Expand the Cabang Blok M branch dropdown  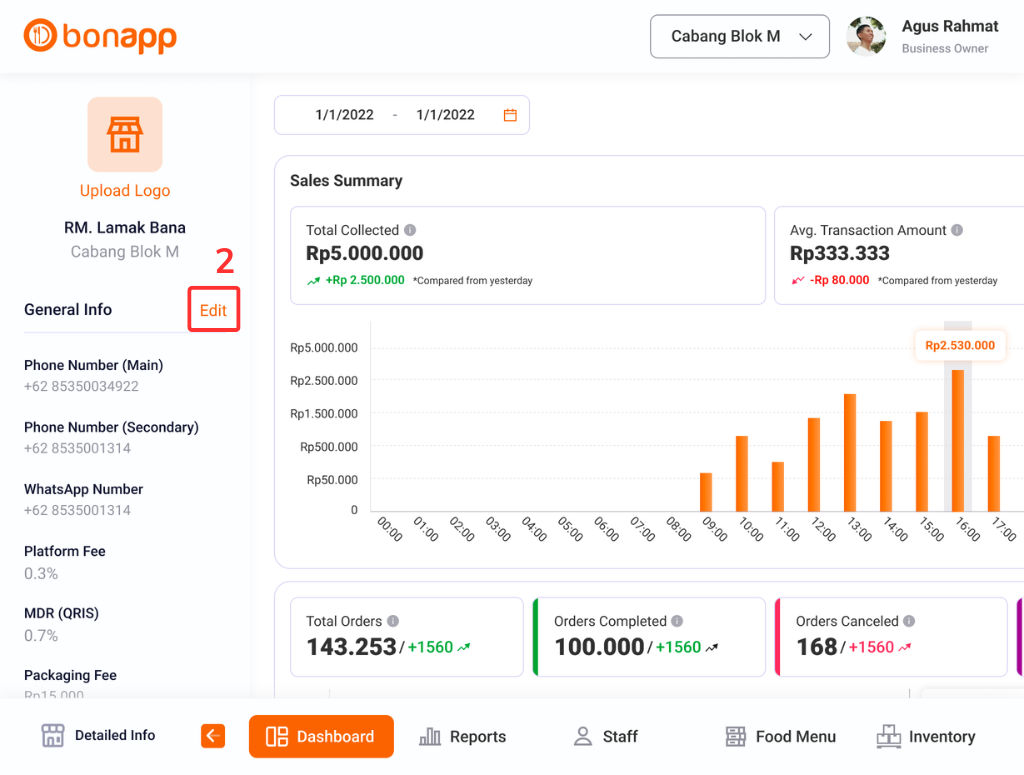coord(739,37)
